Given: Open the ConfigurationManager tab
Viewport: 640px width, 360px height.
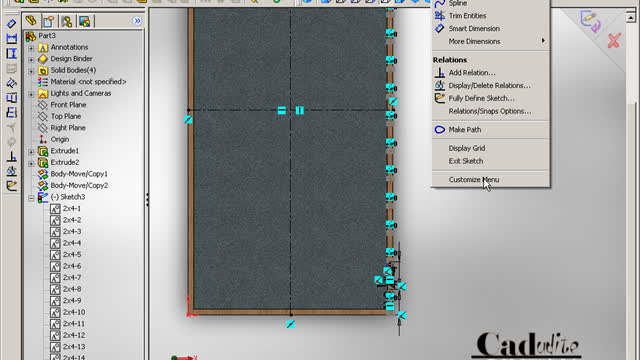Looking at the screenshot, I should click(x=67, y=21).
